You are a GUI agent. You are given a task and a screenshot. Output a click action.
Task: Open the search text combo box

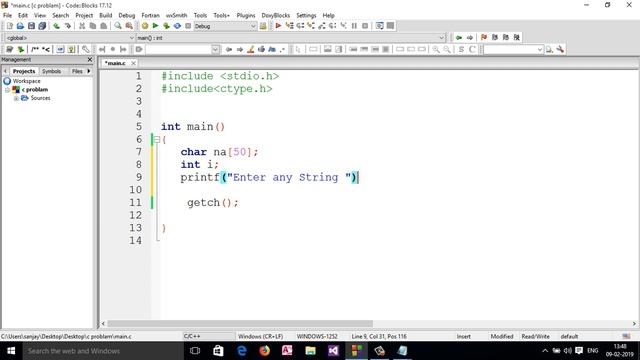(183, 49)
